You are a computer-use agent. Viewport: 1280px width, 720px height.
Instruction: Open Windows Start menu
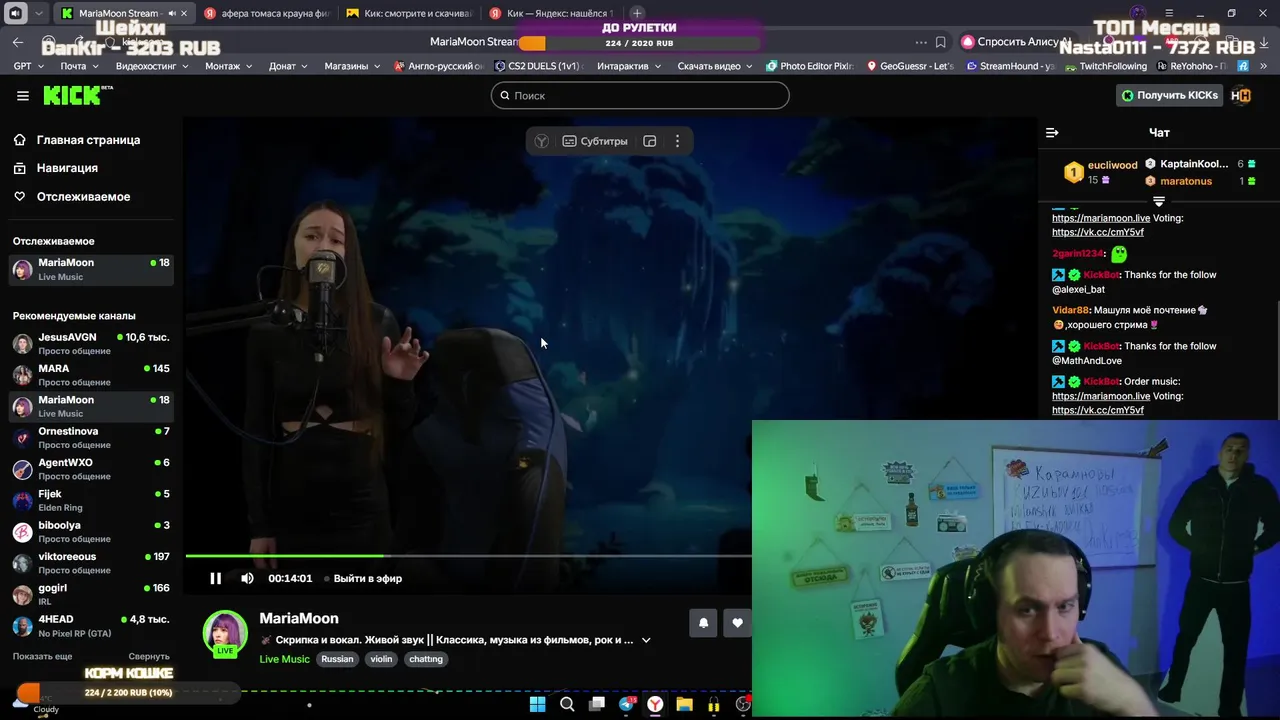click(x=537, y=704)
